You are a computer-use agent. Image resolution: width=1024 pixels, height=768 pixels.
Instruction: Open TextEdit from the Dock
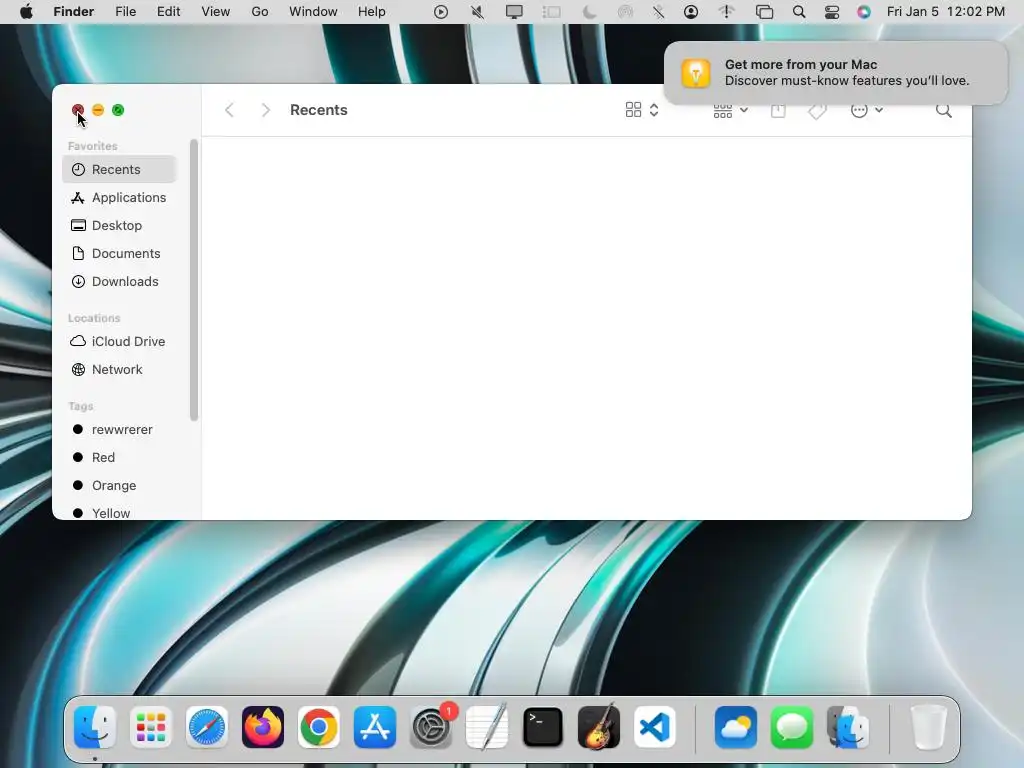tap(487, 727)
